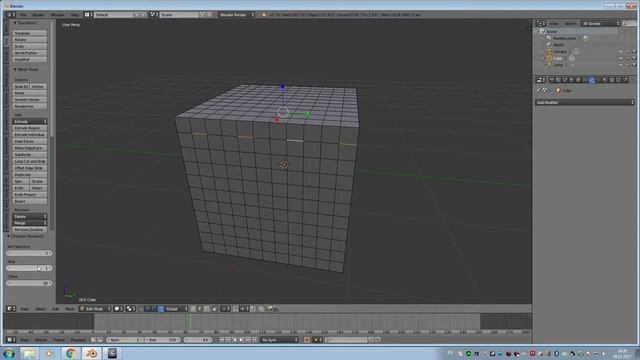Open the Object properties tab icon
Viewport: 640px width, 360px height.
point(578,80)
